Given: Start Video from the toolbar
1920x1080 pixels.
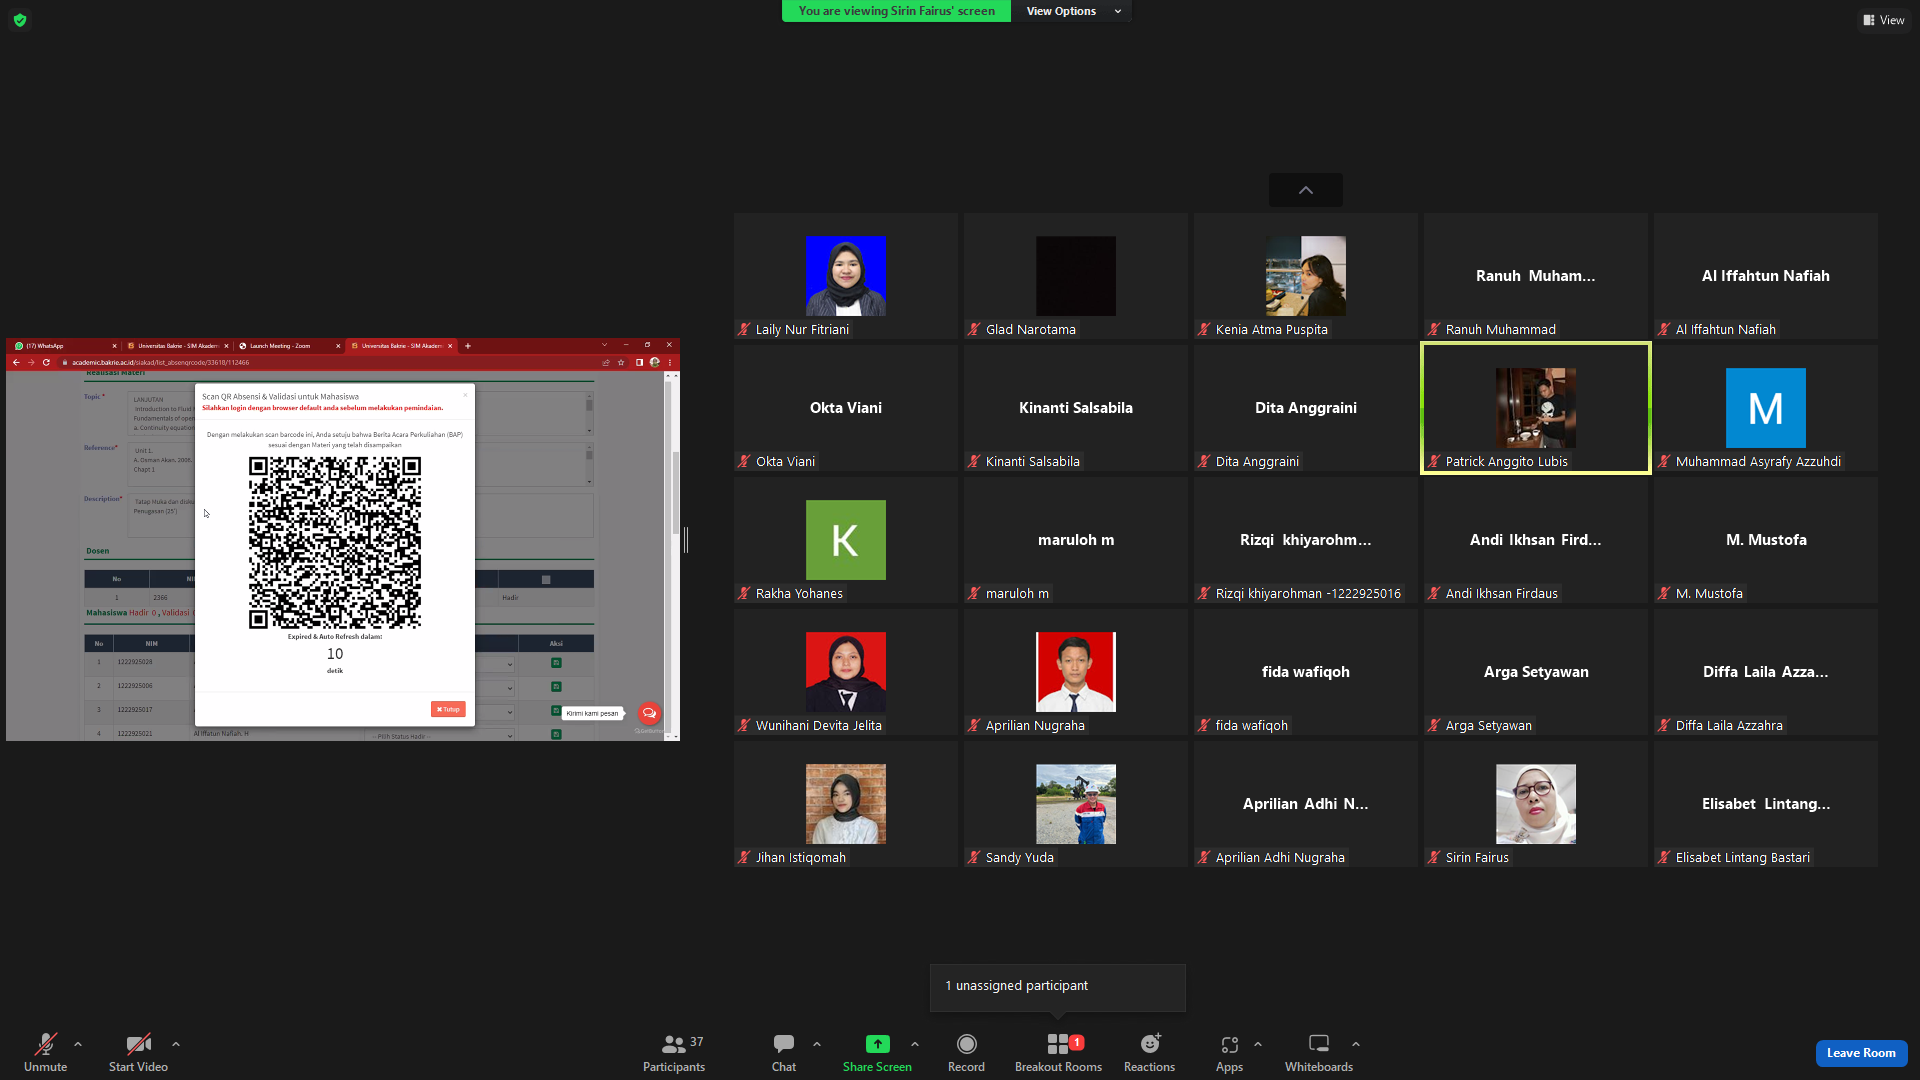Looking at the screenshot, I should (138, 1053).
